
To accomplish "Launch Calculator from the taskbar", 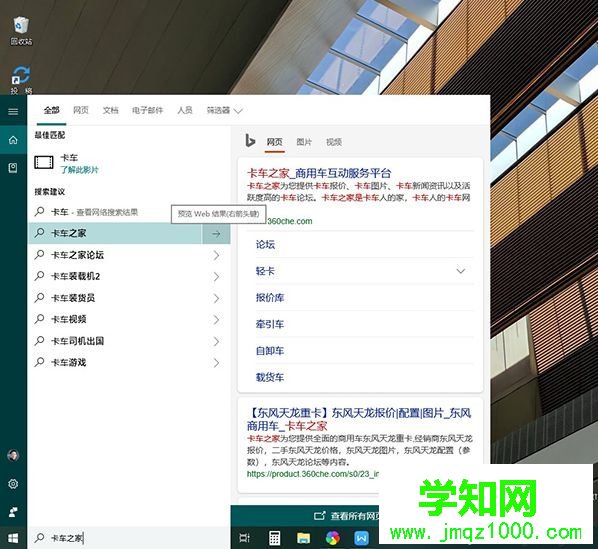I will [275, 538].
